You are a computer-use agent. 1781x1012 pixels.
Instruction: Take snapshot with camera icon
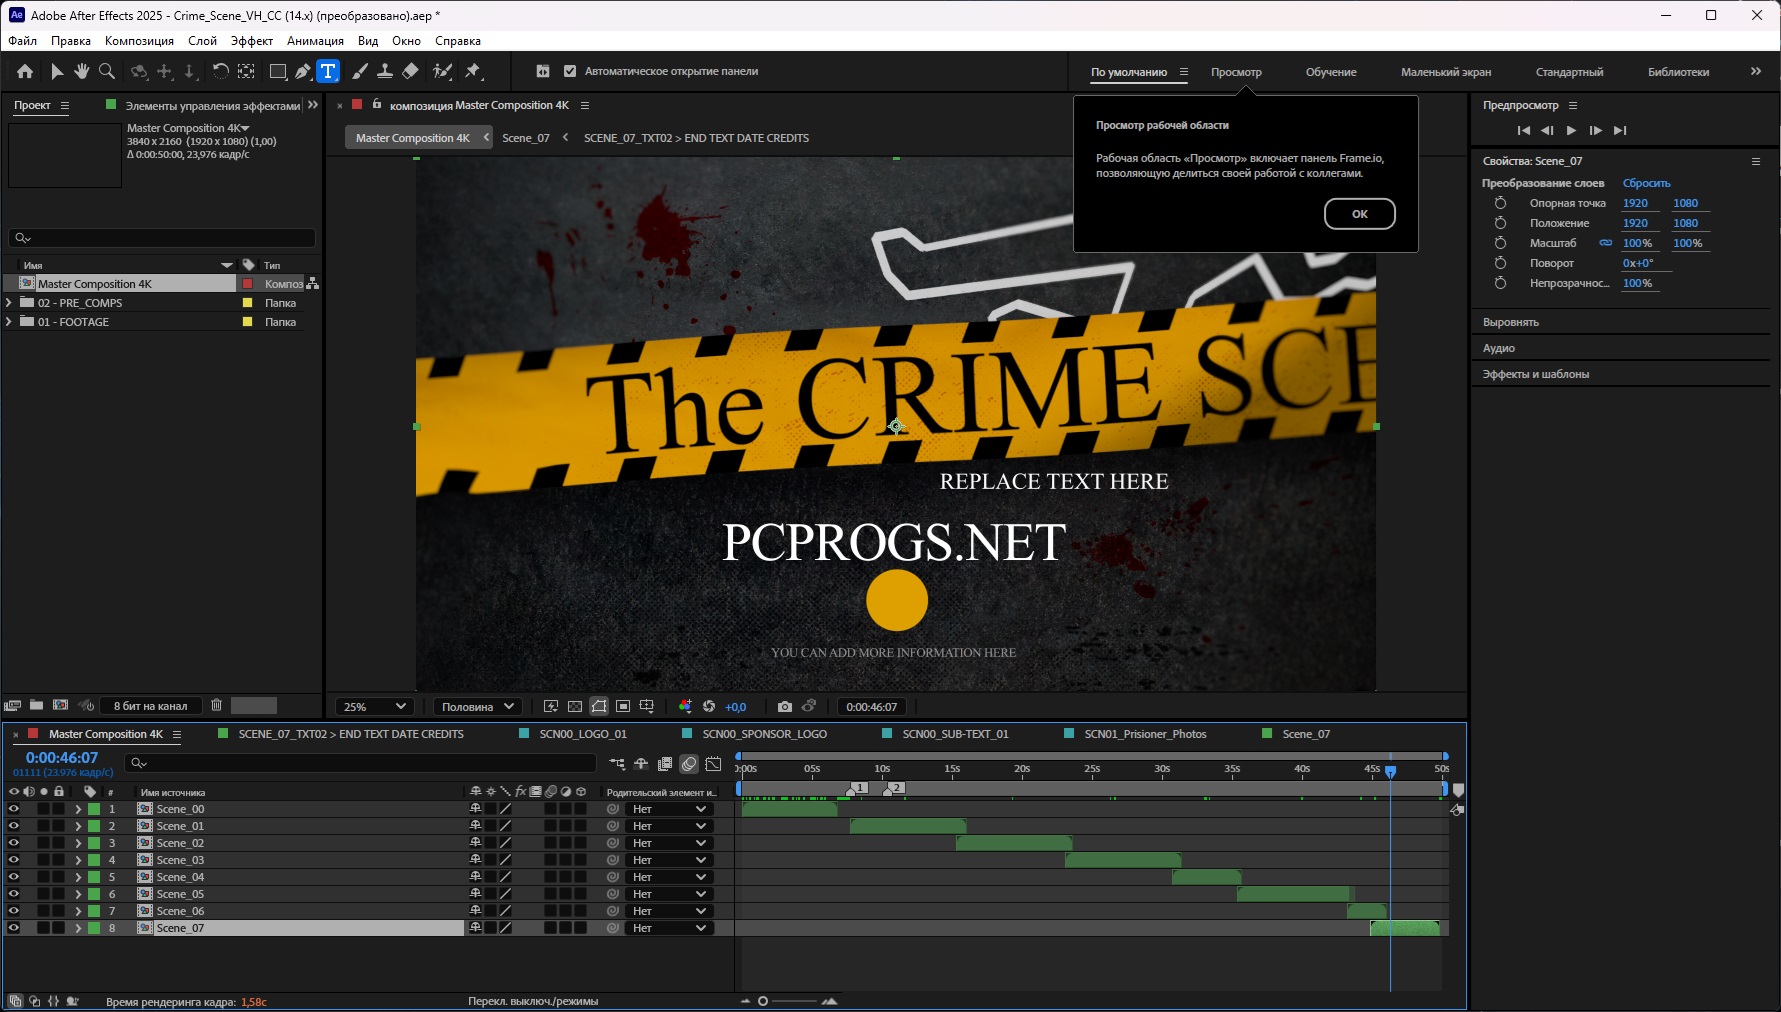(785, 706)
